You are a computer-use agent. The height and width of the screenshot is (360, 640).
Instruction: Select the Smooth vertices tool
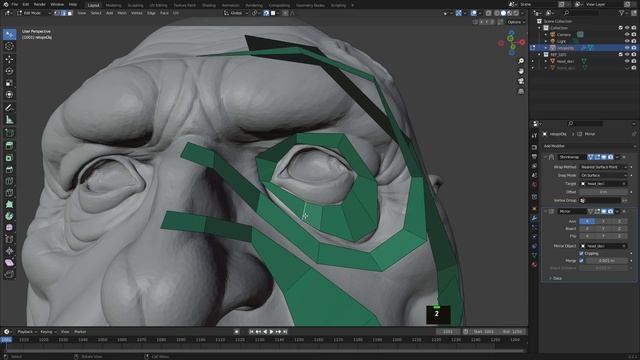pos(9,227)
